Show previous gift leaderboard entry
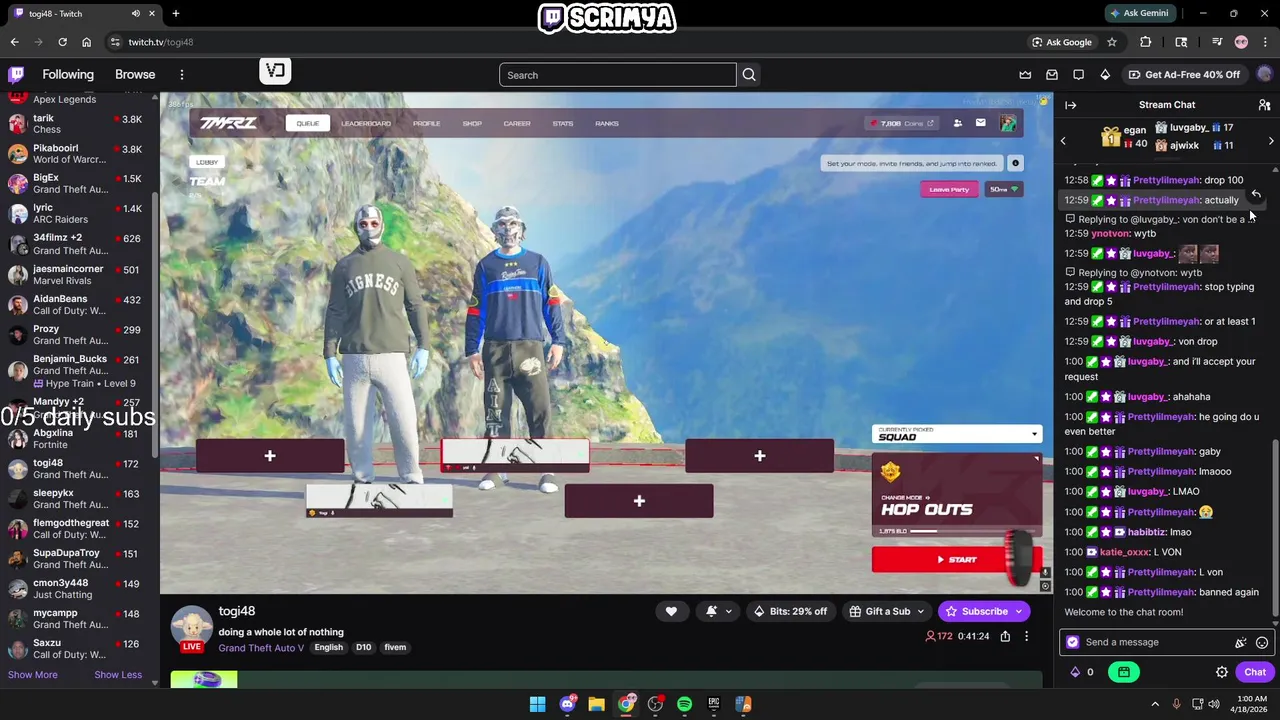 (x=1063, y=141)
